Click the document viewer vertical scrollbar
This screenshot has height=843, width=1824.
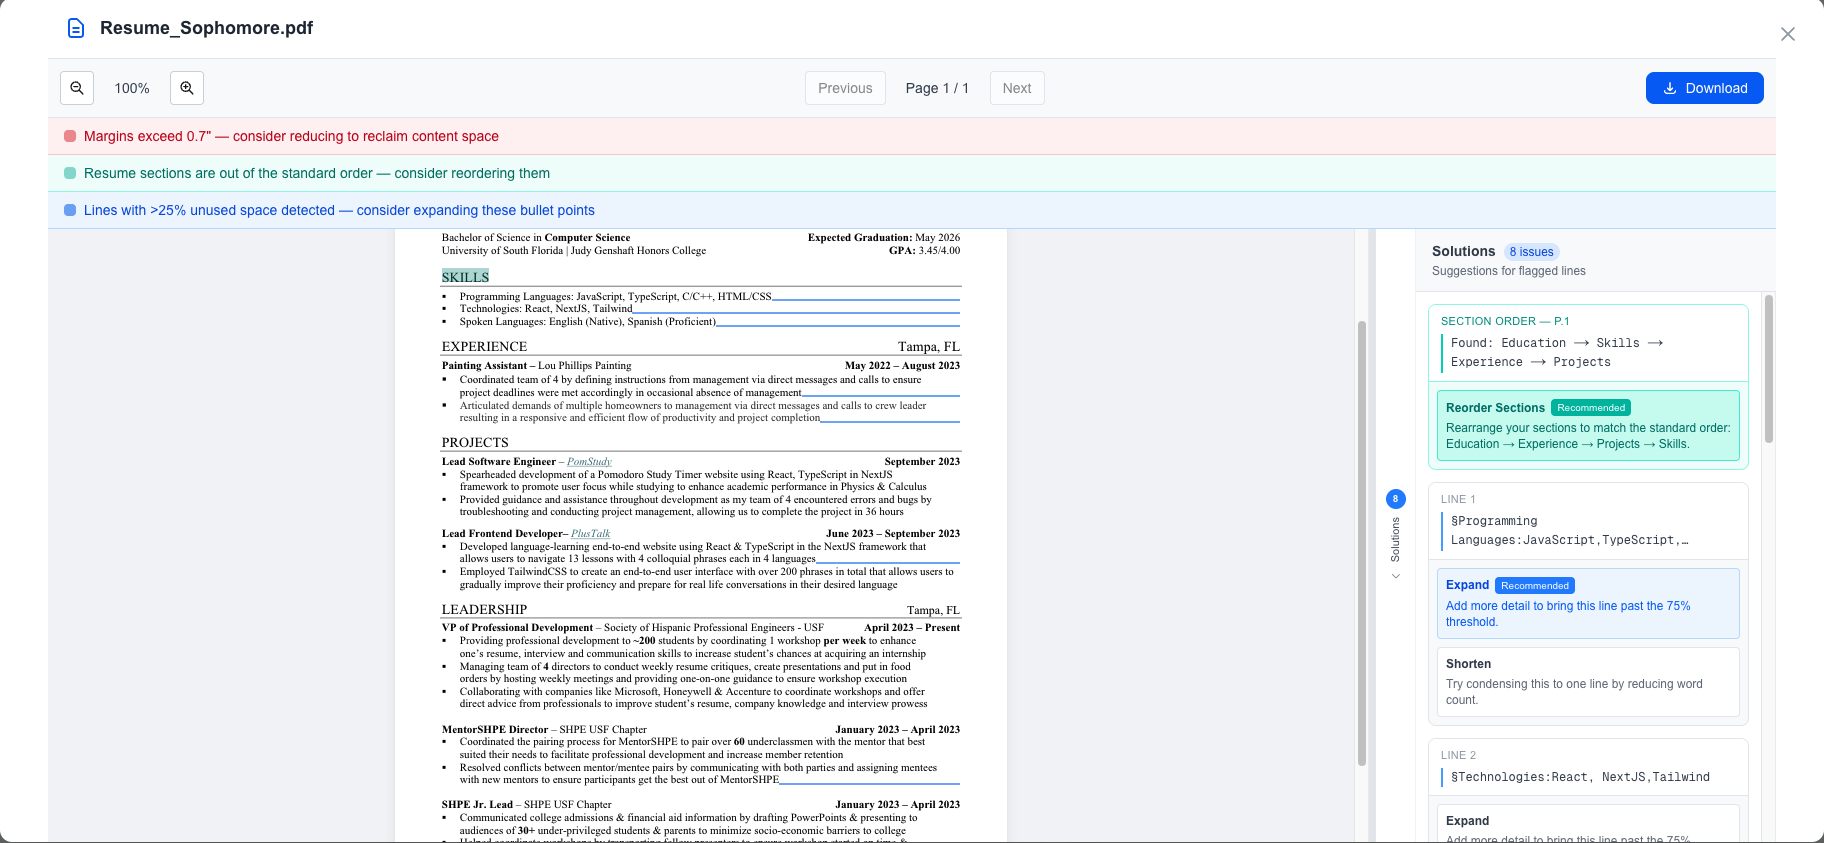(x=1361, y=540)
